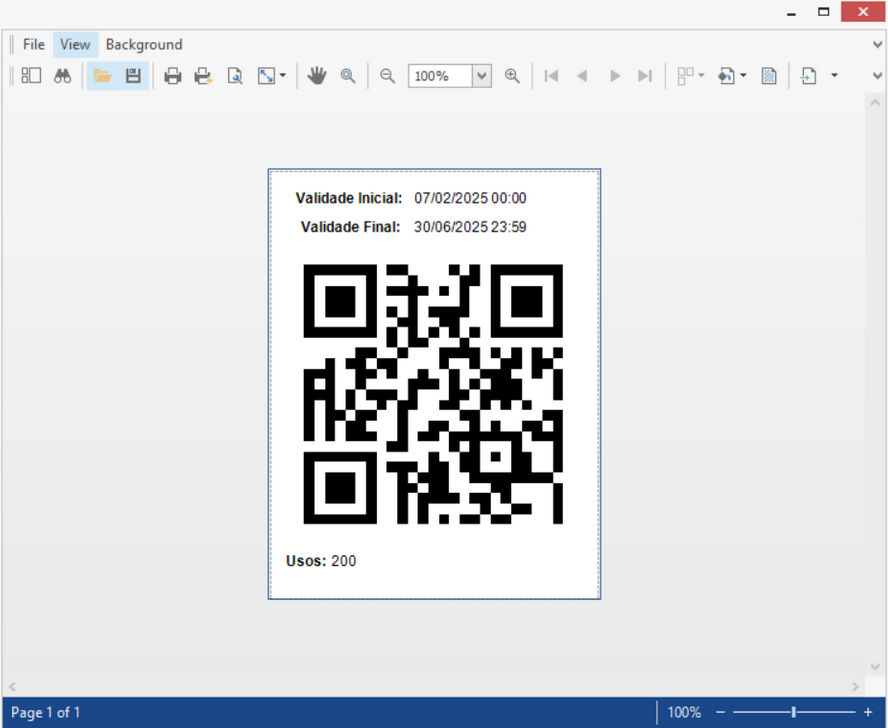Click the vertical scrollbar up arrow
The image size is (888, 728).
pyautogui.click(x=875, y=103)
